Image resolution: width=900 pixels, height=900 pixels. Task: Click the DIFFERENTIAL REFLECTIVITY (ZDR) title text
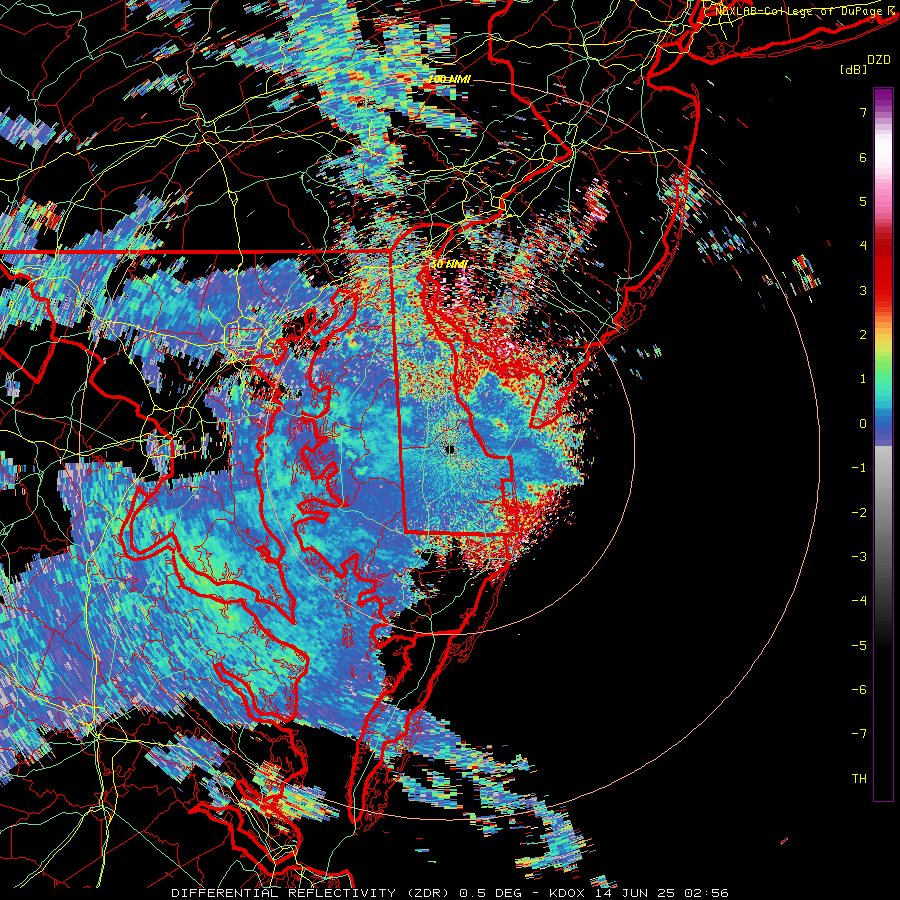313,893
